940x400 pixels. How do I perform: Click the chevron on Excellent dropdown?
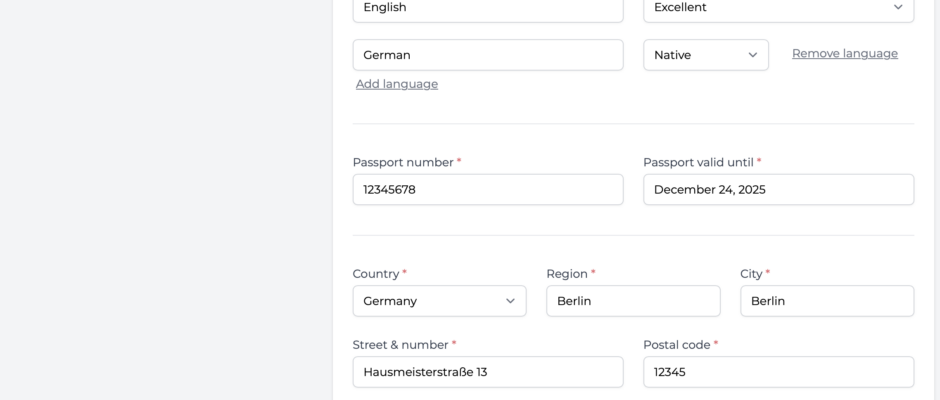pos(897,7)
